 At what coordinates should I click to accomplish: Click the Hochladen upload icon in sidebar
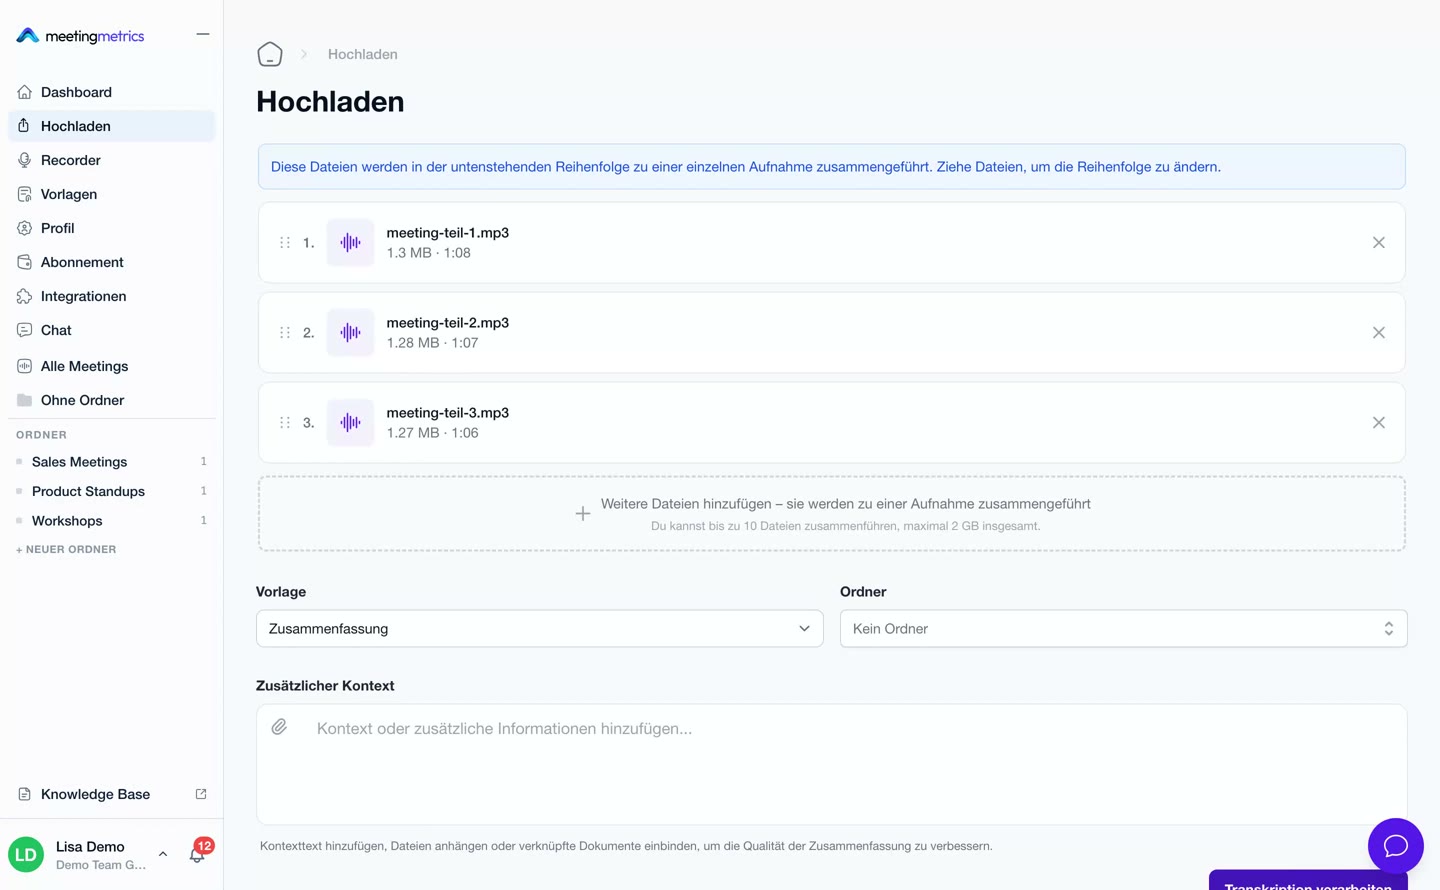tap(25, 126)
